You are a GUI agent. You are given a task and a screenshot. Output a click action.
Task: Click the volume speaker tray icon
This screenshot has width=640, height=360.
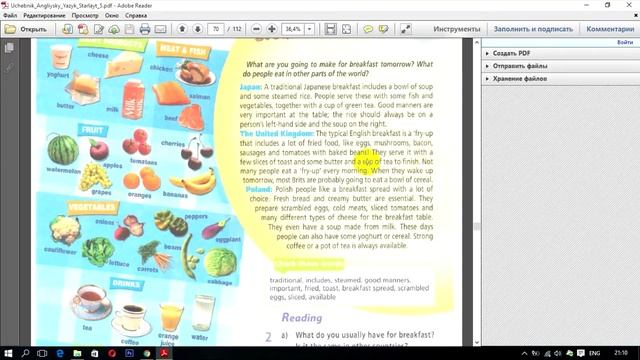[558, 353]
